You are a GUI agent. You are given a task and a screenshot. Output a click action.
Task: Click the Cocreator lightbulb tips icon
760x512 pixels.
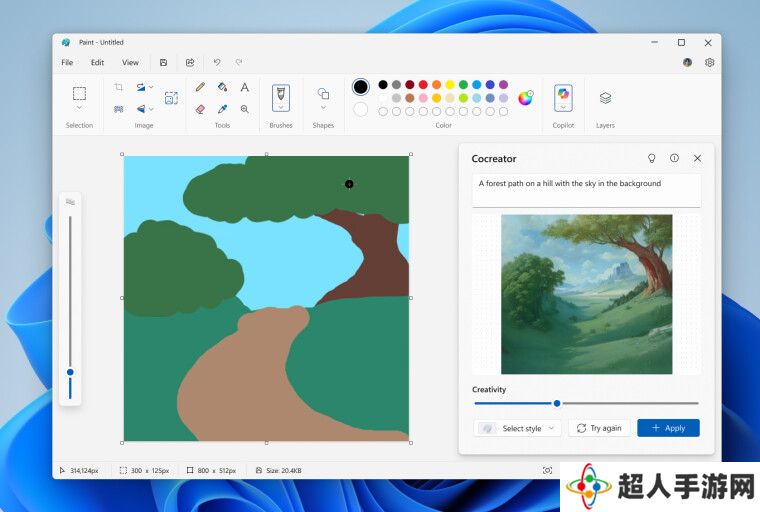[651, 158]
